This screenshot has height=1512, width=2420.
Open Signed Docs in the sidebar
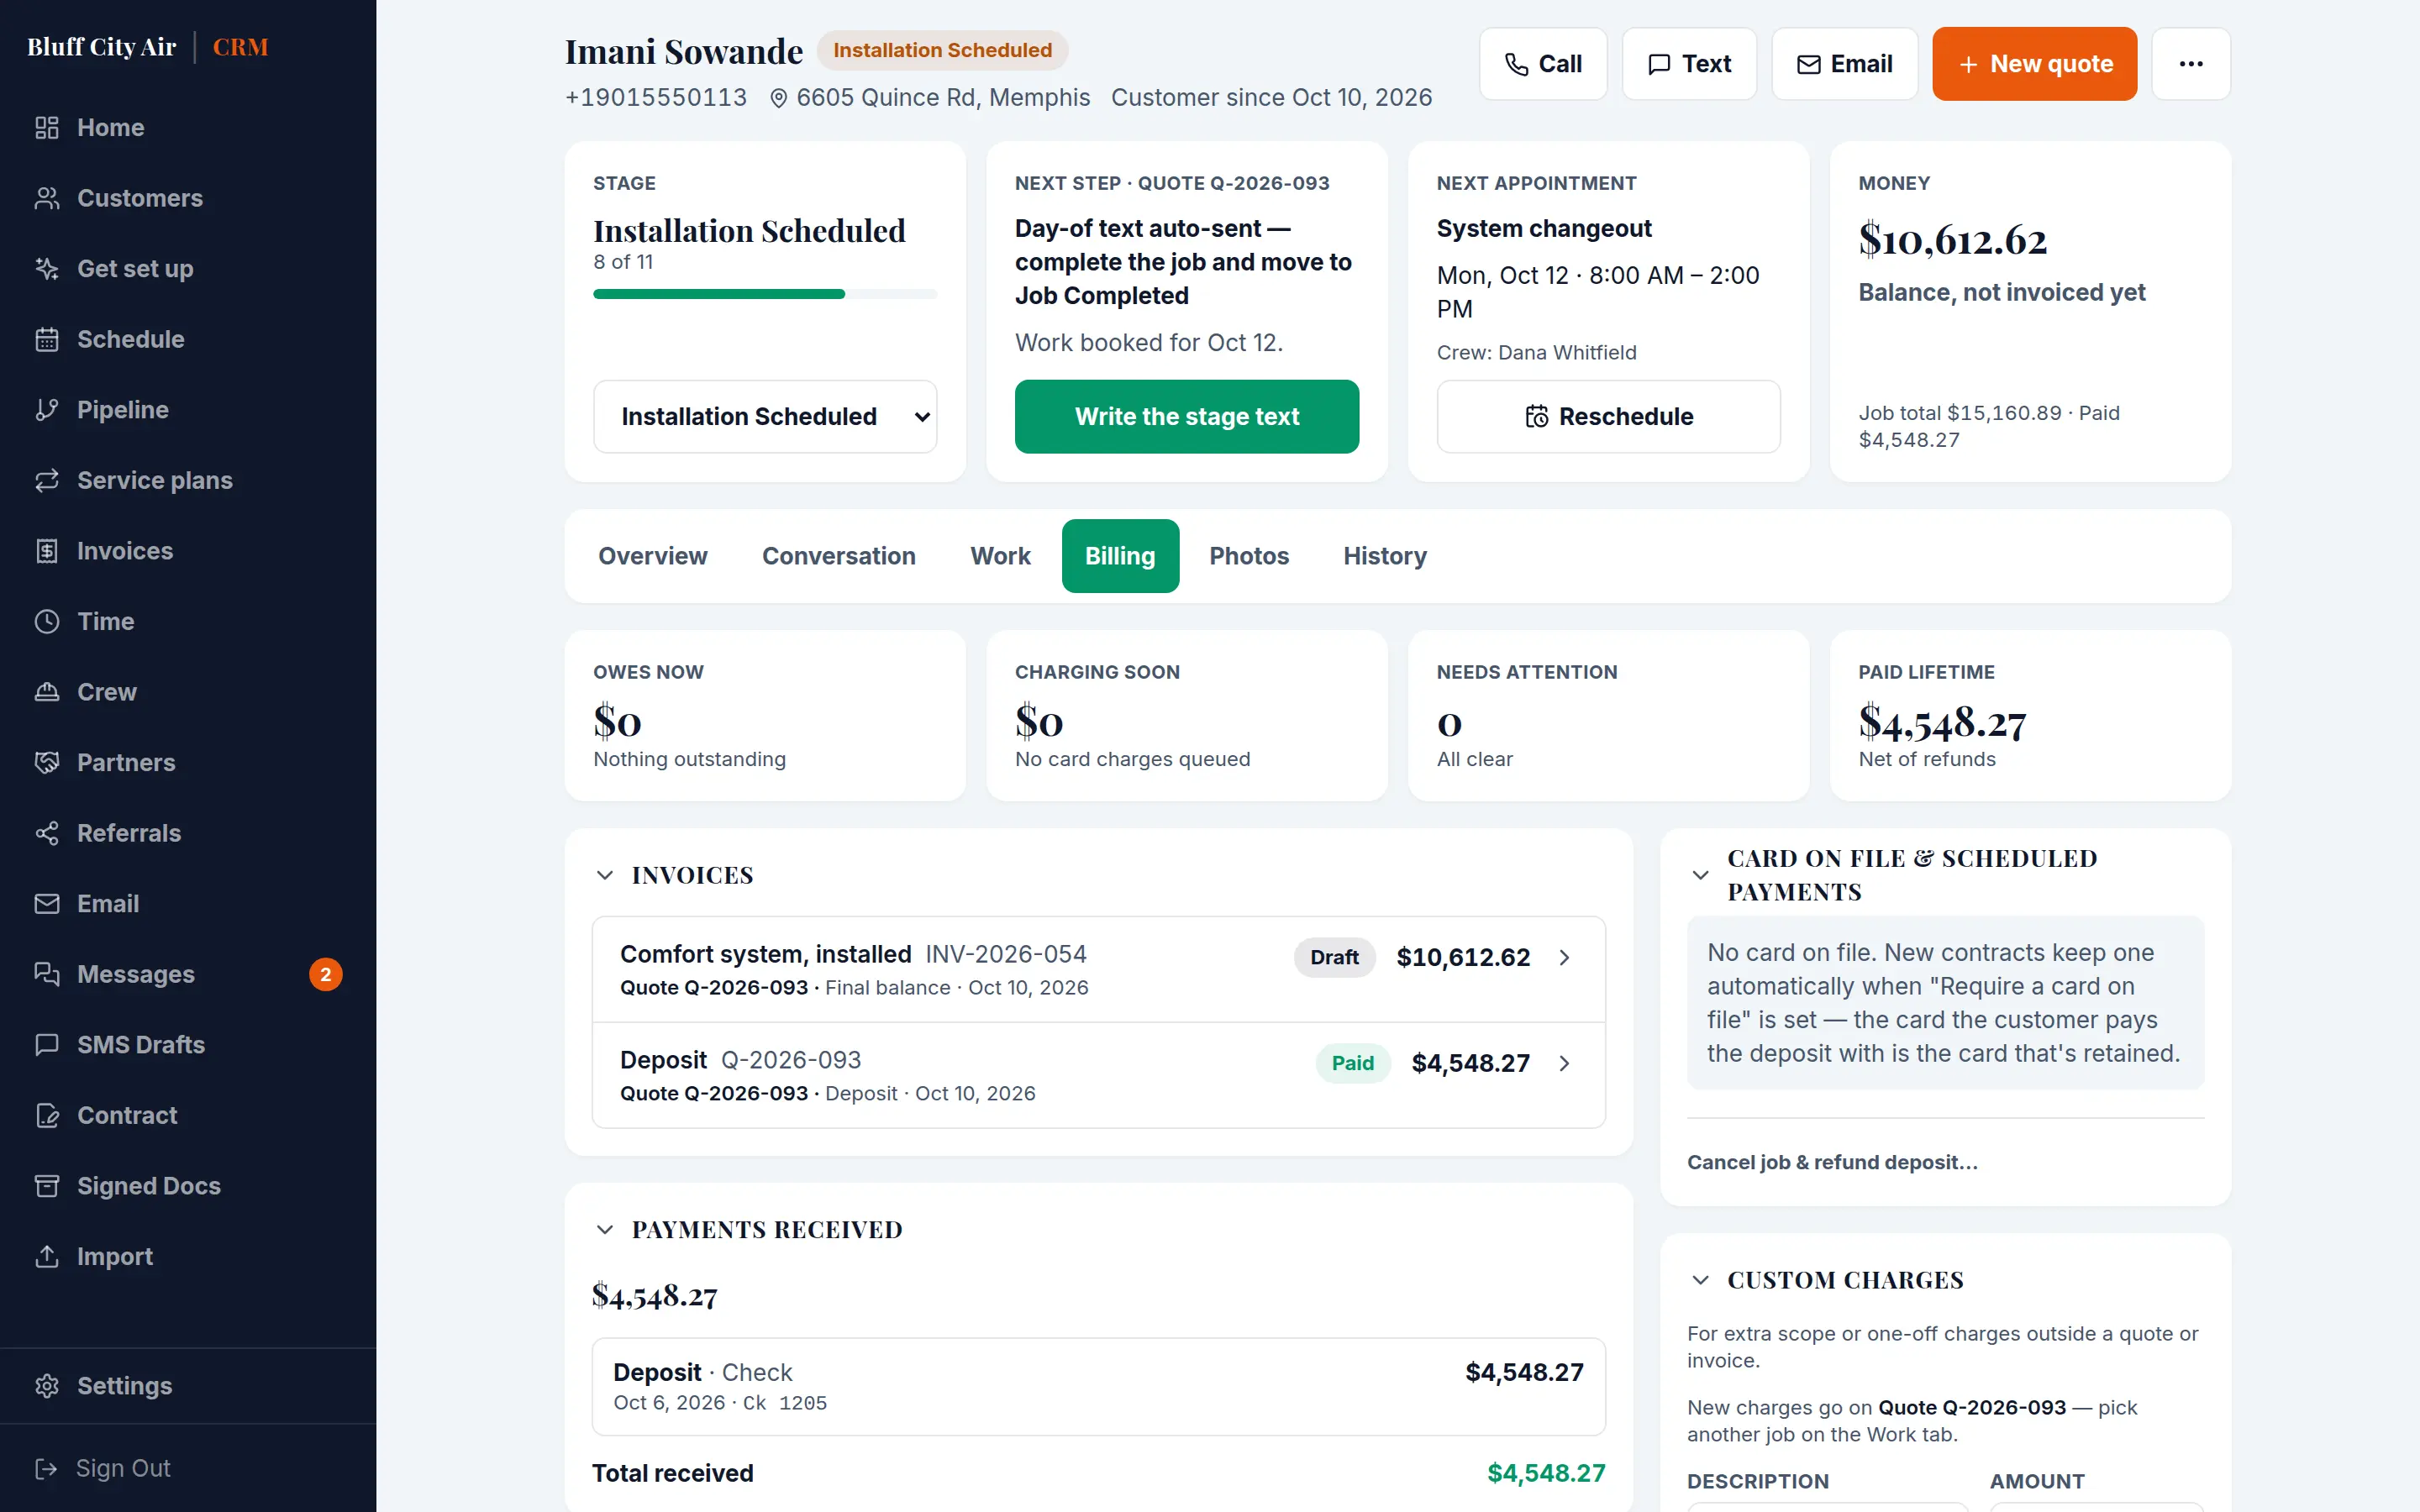tap(188, 1185)
